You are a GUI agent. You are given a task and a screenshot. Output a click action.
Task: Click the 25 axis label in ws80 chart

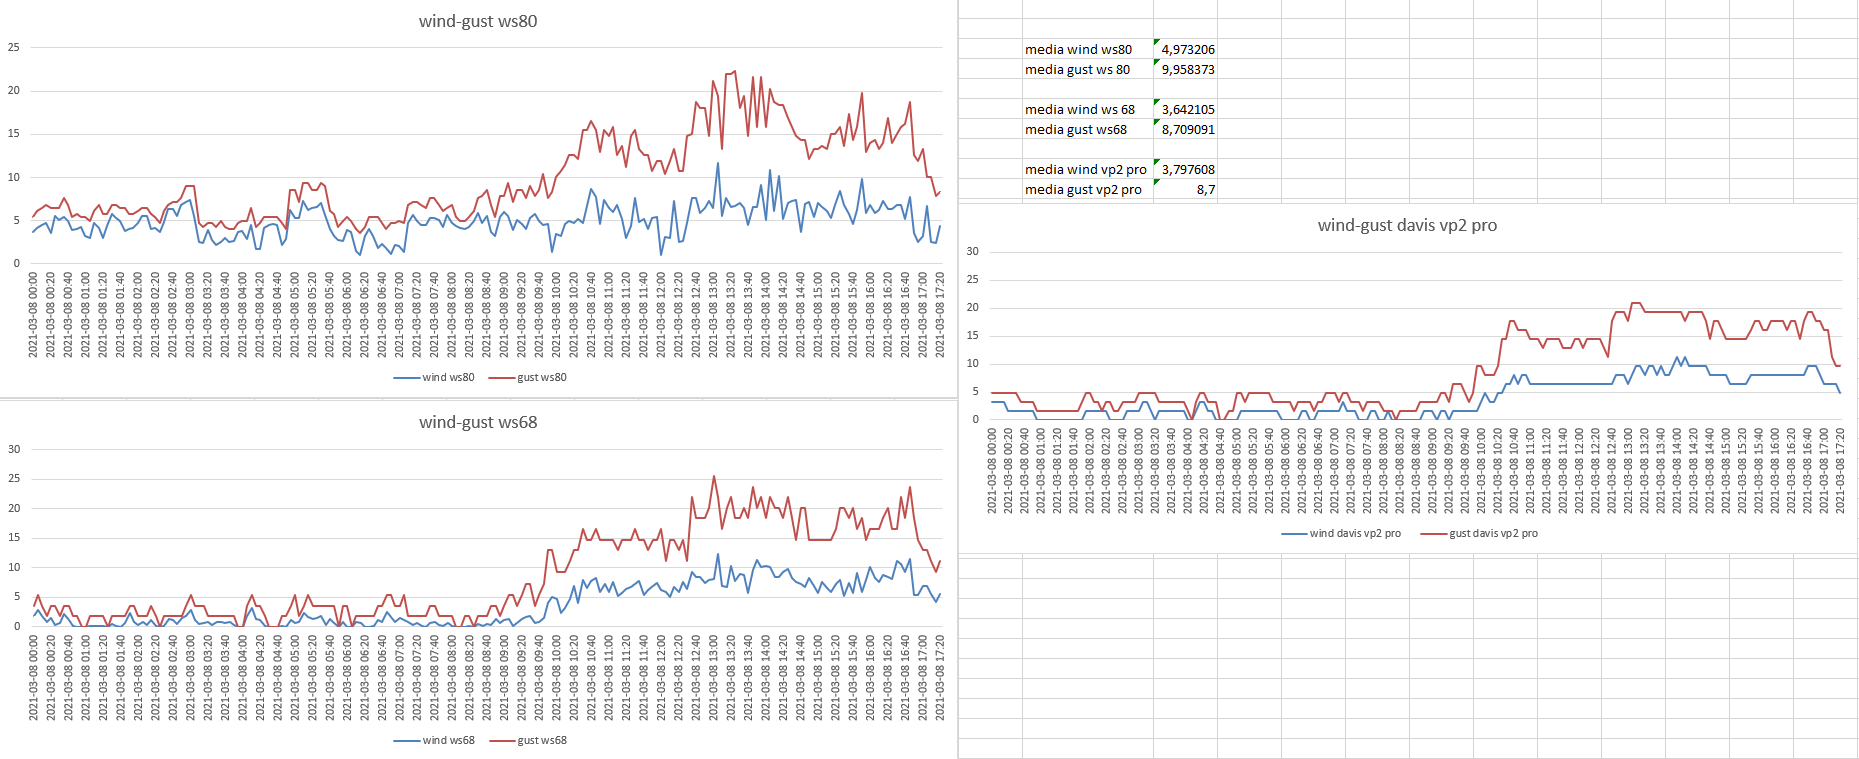pos(14,47)
